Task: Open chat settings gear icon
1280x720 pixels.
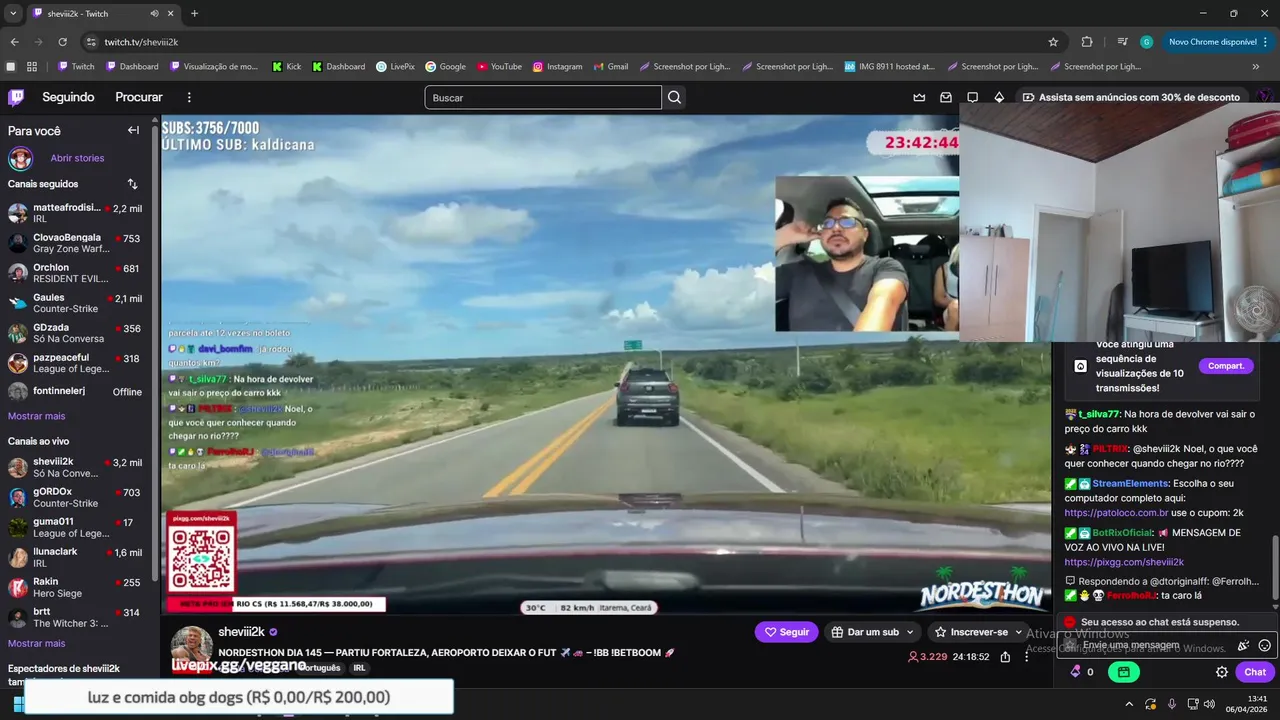Action: pos(1221,672)
